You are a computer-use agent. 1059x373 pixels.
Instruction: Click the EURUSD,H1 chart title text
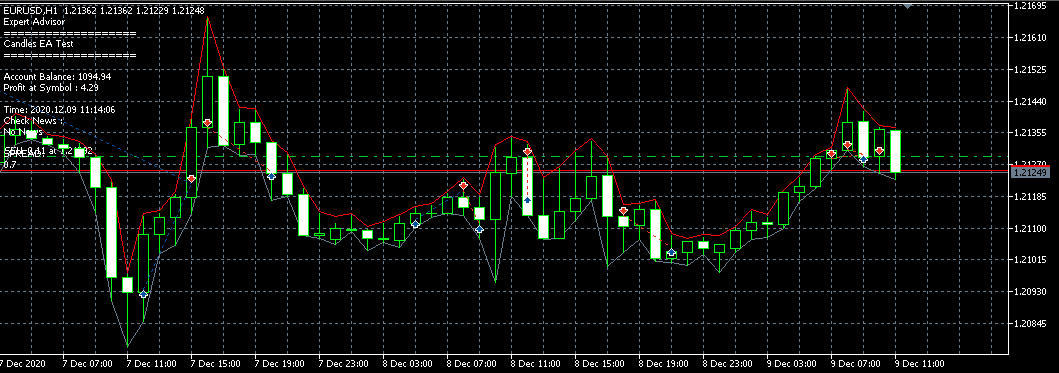(x=30, y=11)
